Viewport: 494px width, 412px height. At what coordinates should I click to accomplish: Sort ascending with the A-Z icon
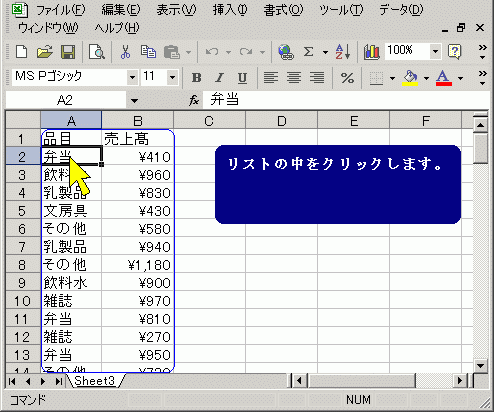click(x=343, y=52)
